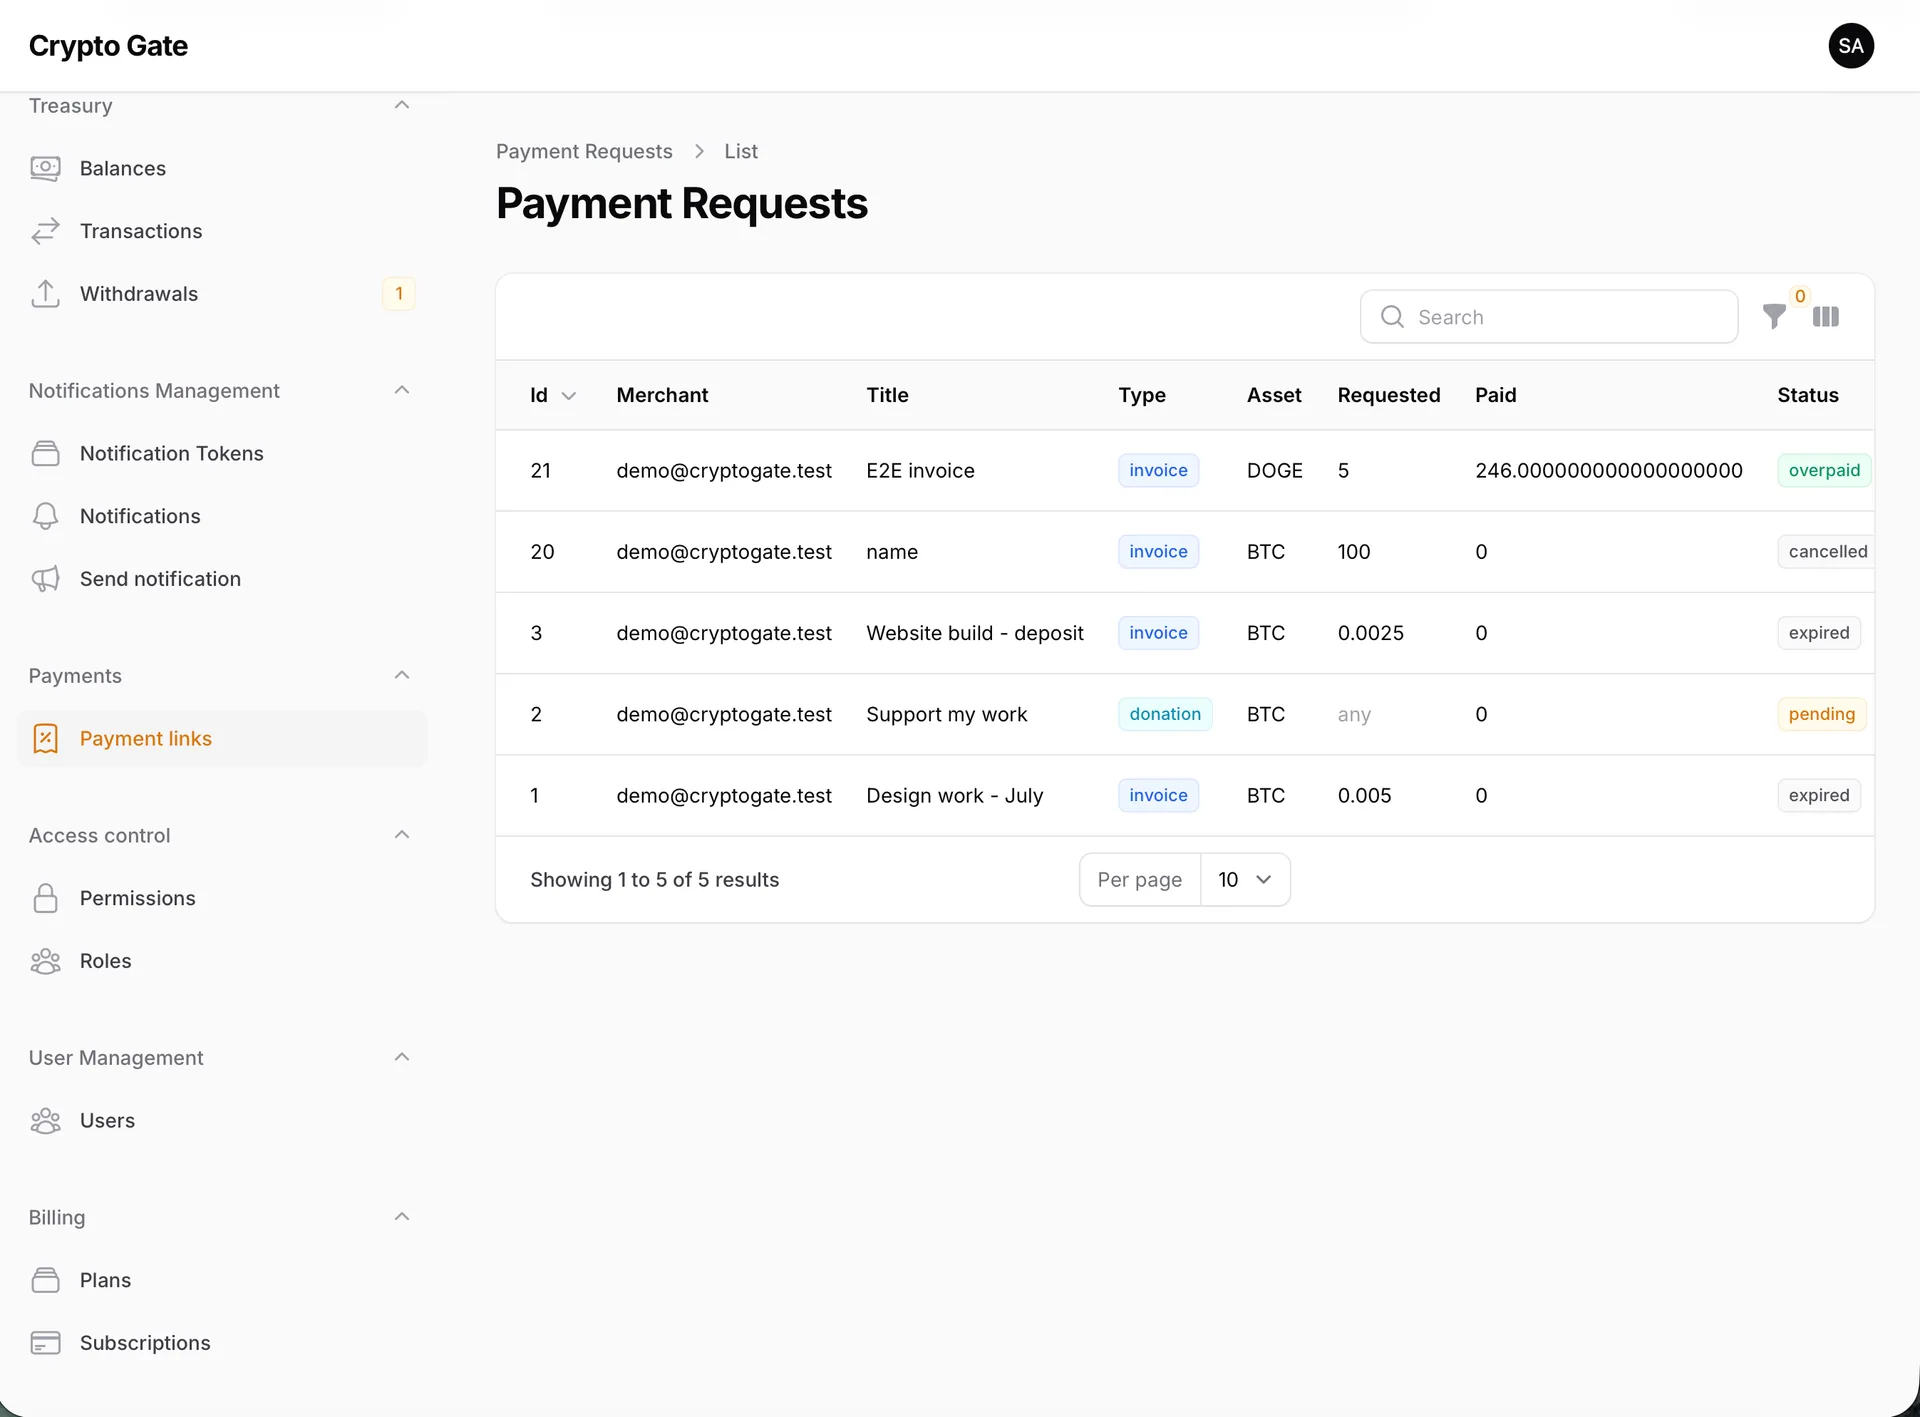Go to Subscriptions page

[223, 1343]
